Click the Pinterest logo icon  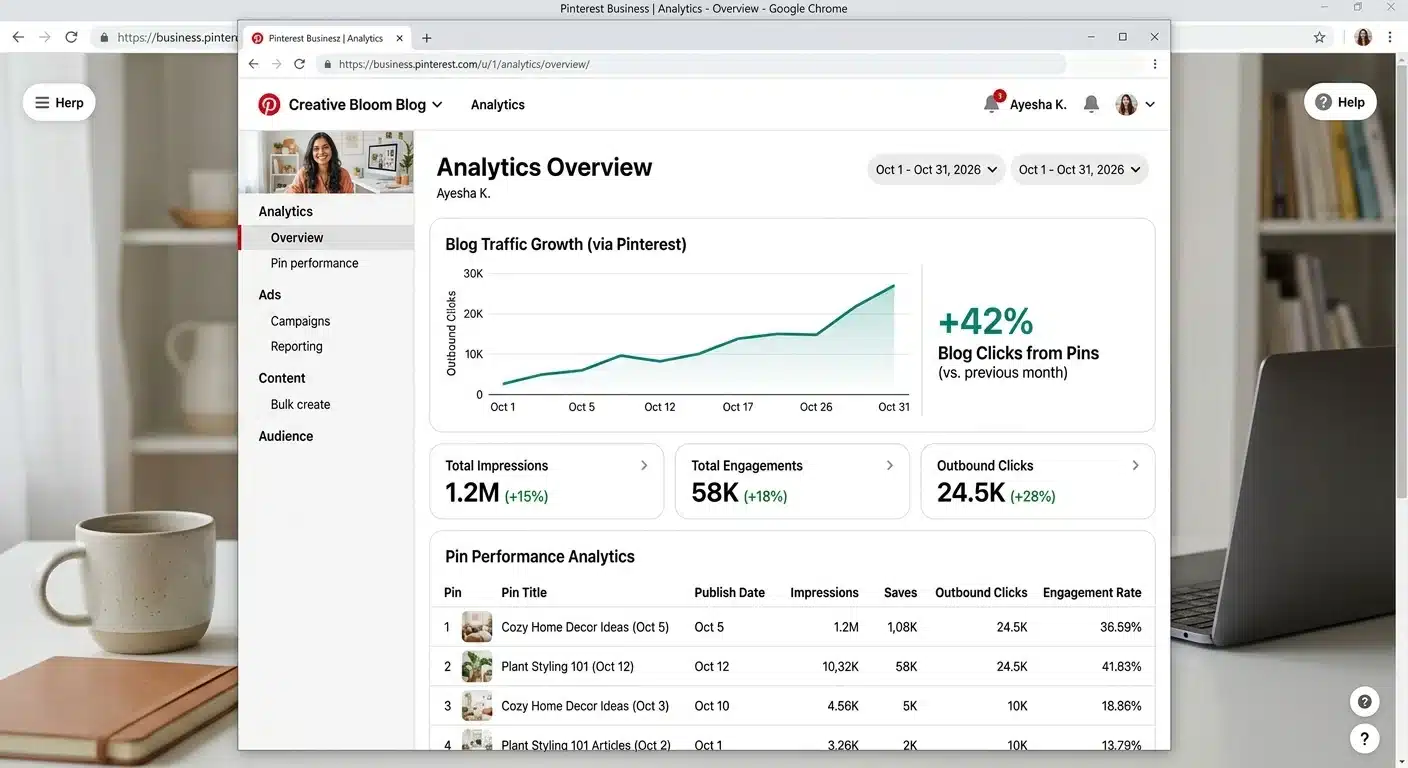[269, 104]
